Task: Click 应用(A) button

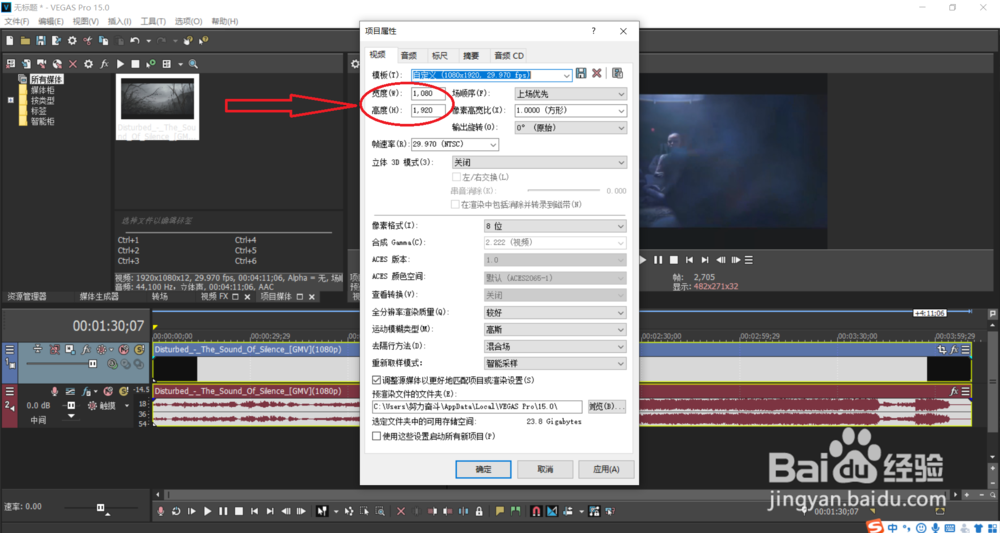Action: coord(607,469)
